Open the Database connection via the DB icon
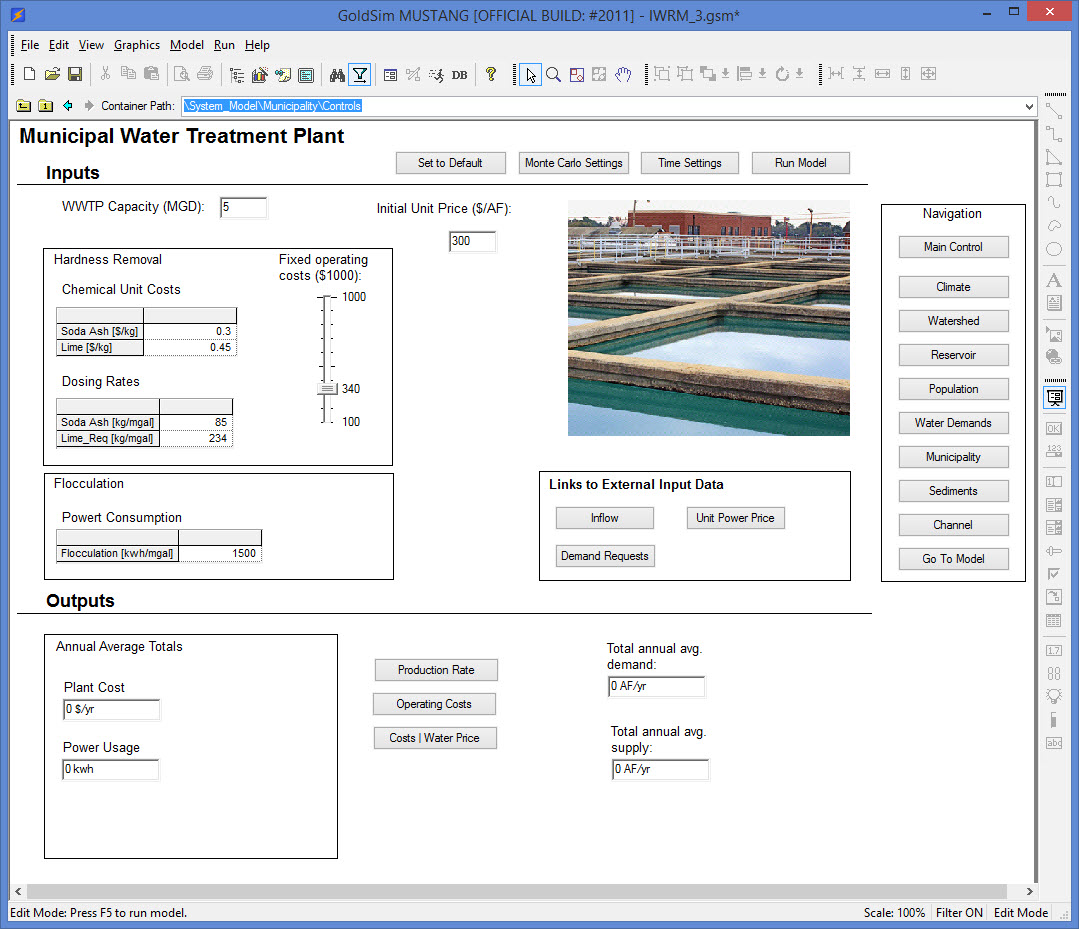 pyautogui.click(x=459, y=75)
